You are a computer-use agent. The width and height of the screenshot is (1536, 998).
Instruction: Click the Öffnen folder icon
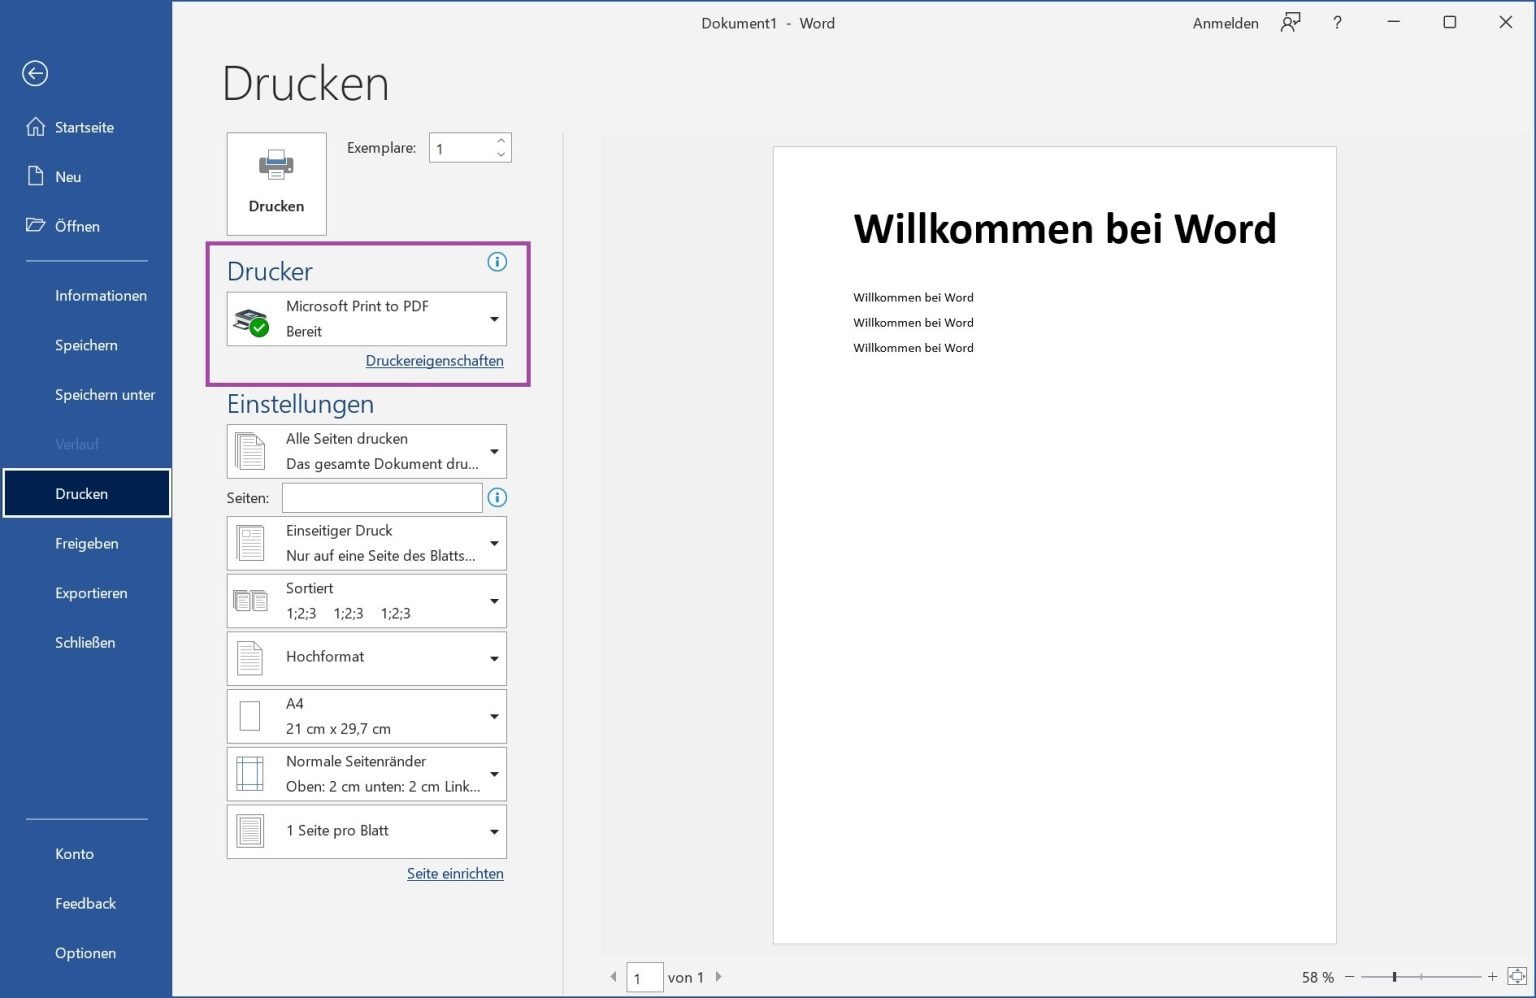36,225
